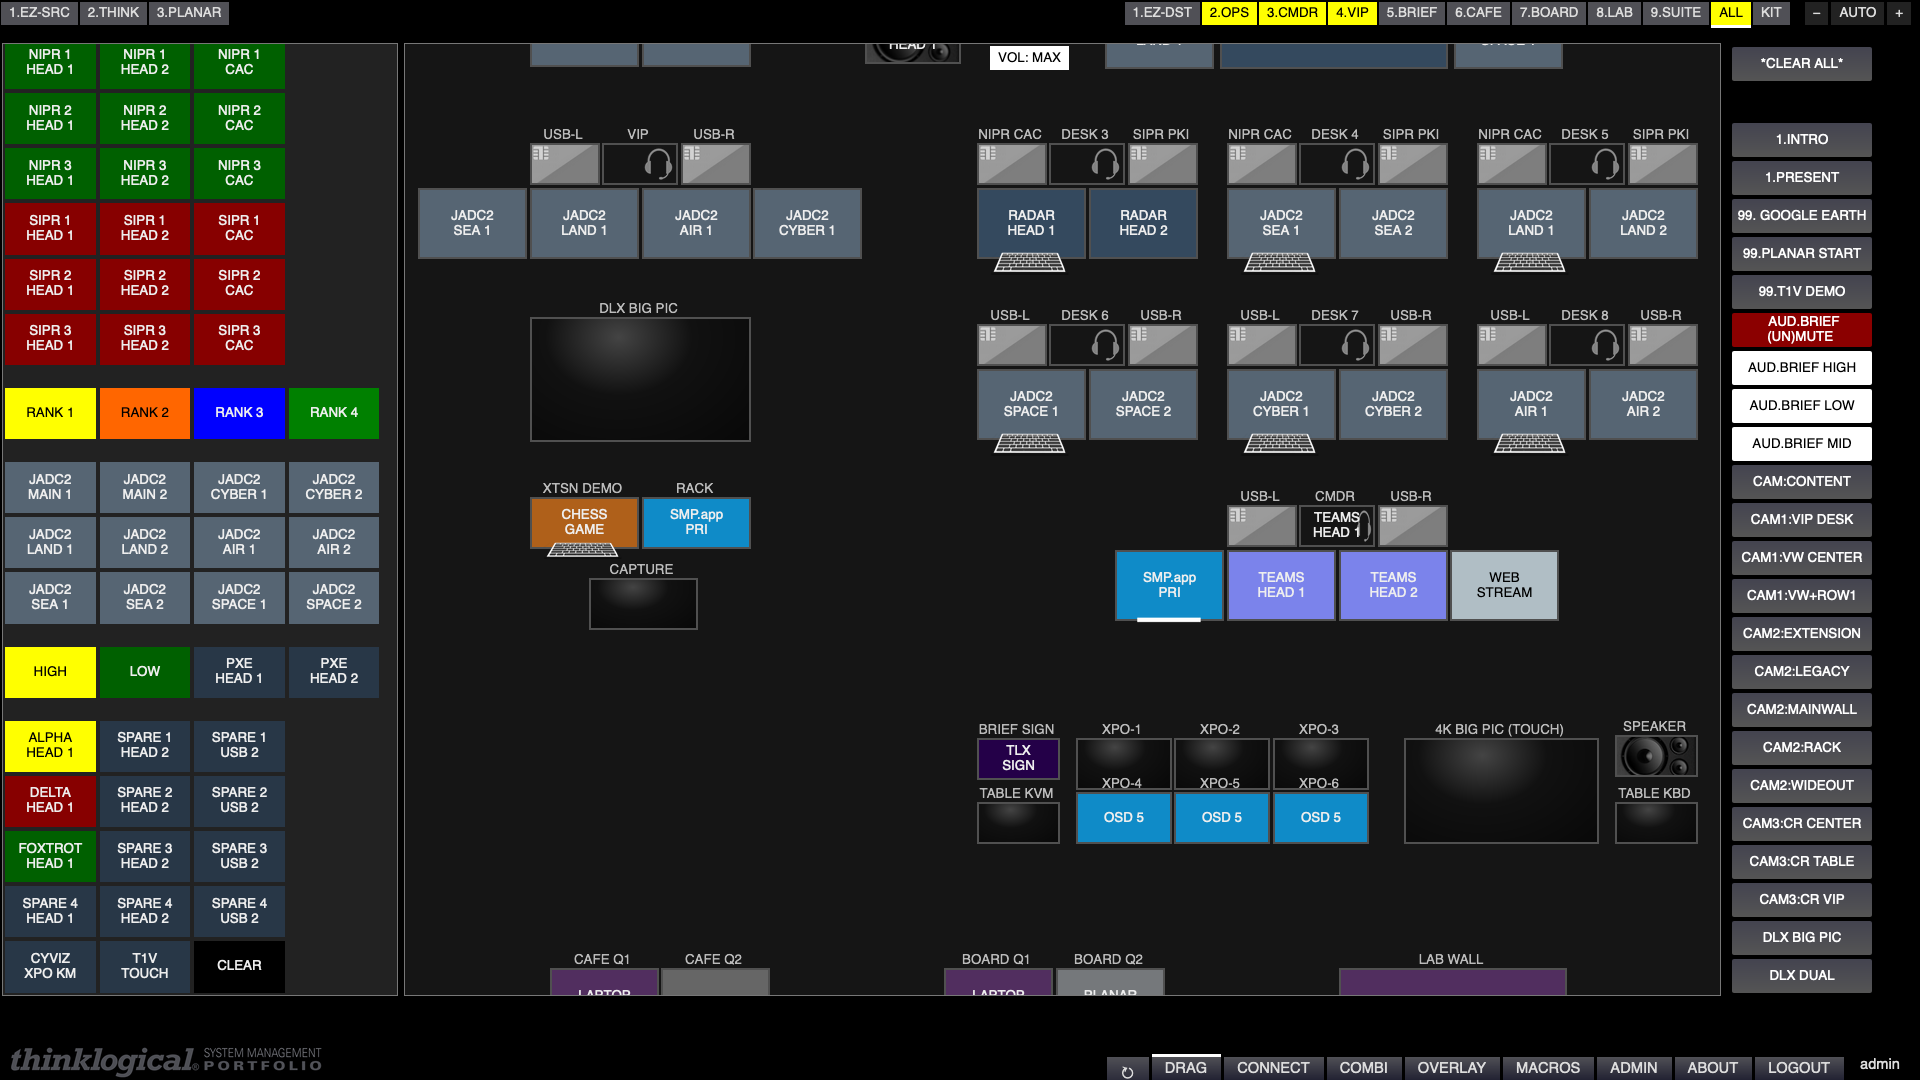Click the DESK 3 headset icon

point(1086,164)
